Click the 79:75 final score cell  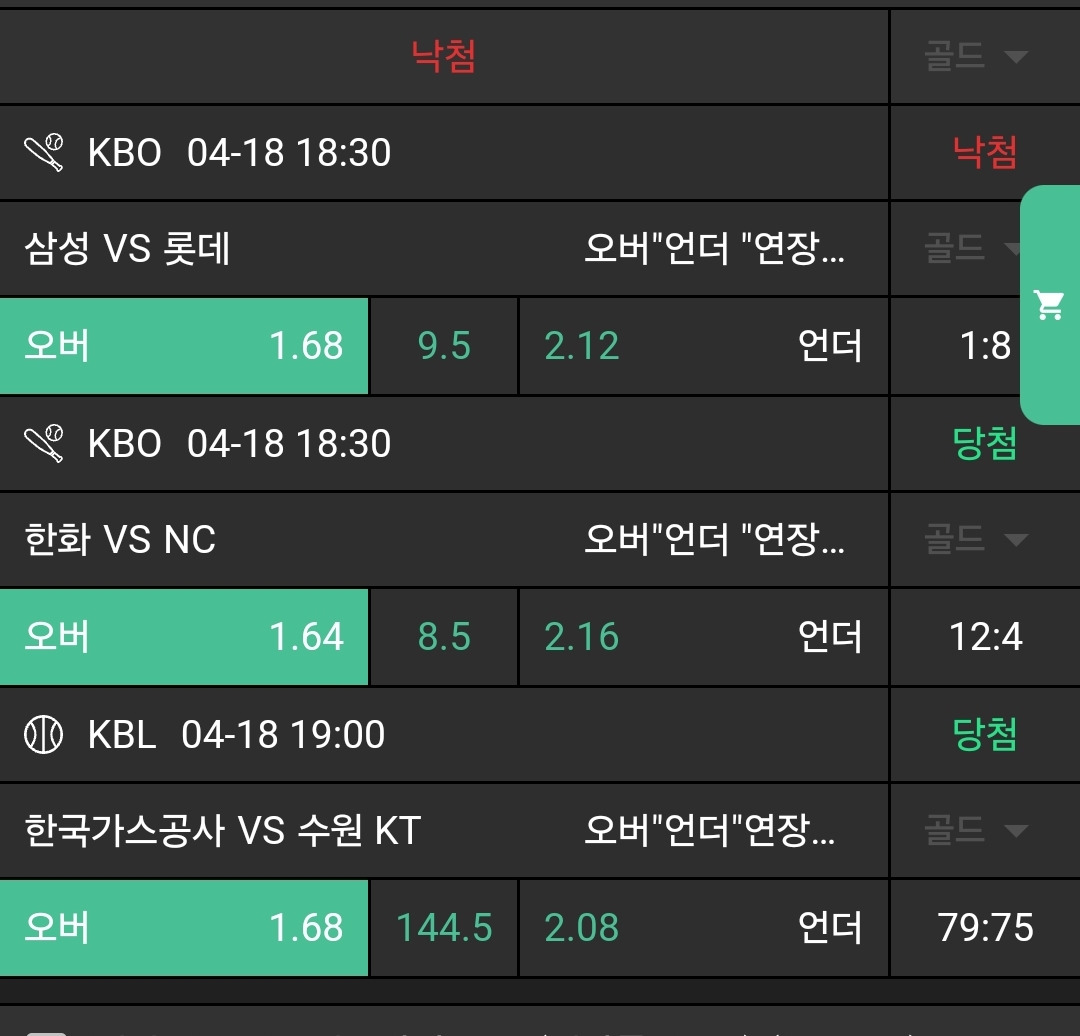pyautogui.click(x=985, y=928)
